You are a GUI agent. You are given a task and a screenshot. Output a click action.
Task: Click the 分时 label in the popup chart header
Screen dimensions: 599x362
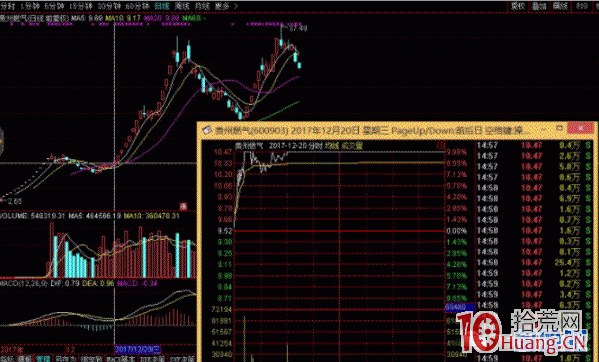[x=316, y=145]
